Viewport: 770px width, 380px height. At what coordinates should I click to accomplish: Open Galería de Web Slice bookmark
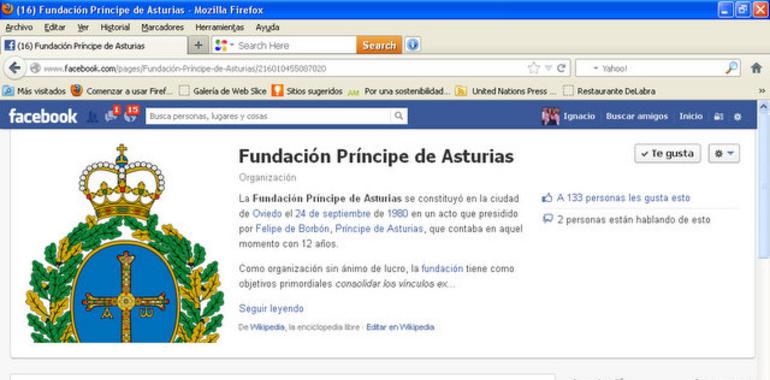(x=222, y=91)
